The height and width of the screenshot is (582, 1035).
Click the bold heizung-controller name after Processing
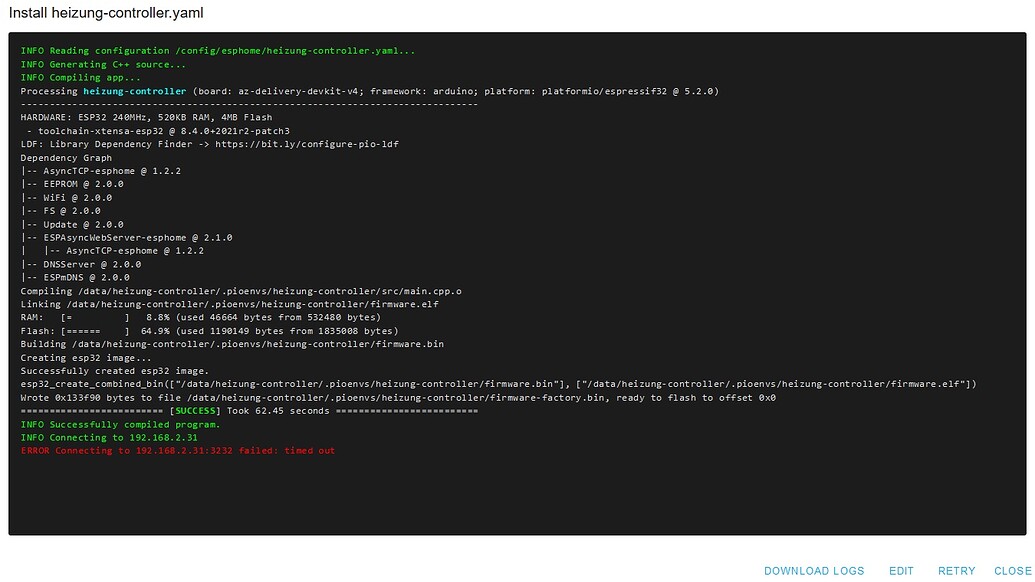(134, 91)
